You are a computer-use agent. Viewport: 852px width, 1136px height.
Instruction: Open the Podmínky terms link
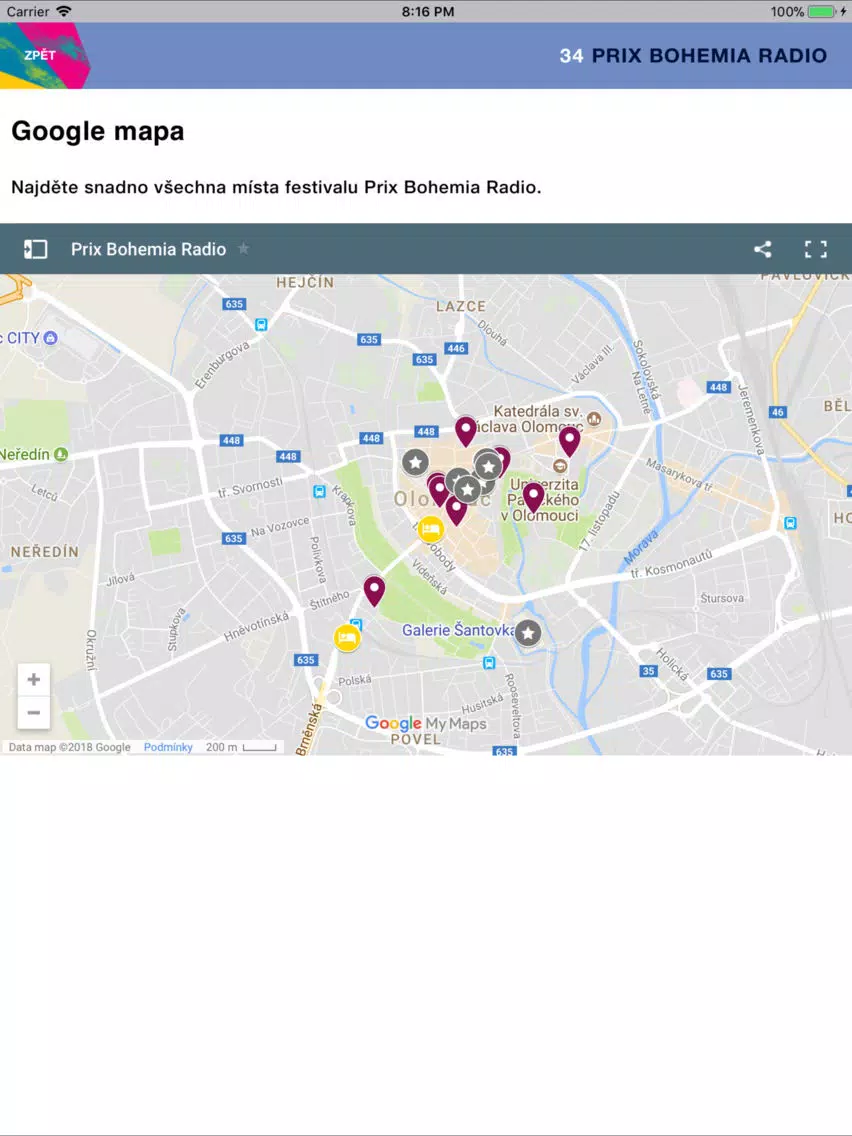[x=168, y=747]
